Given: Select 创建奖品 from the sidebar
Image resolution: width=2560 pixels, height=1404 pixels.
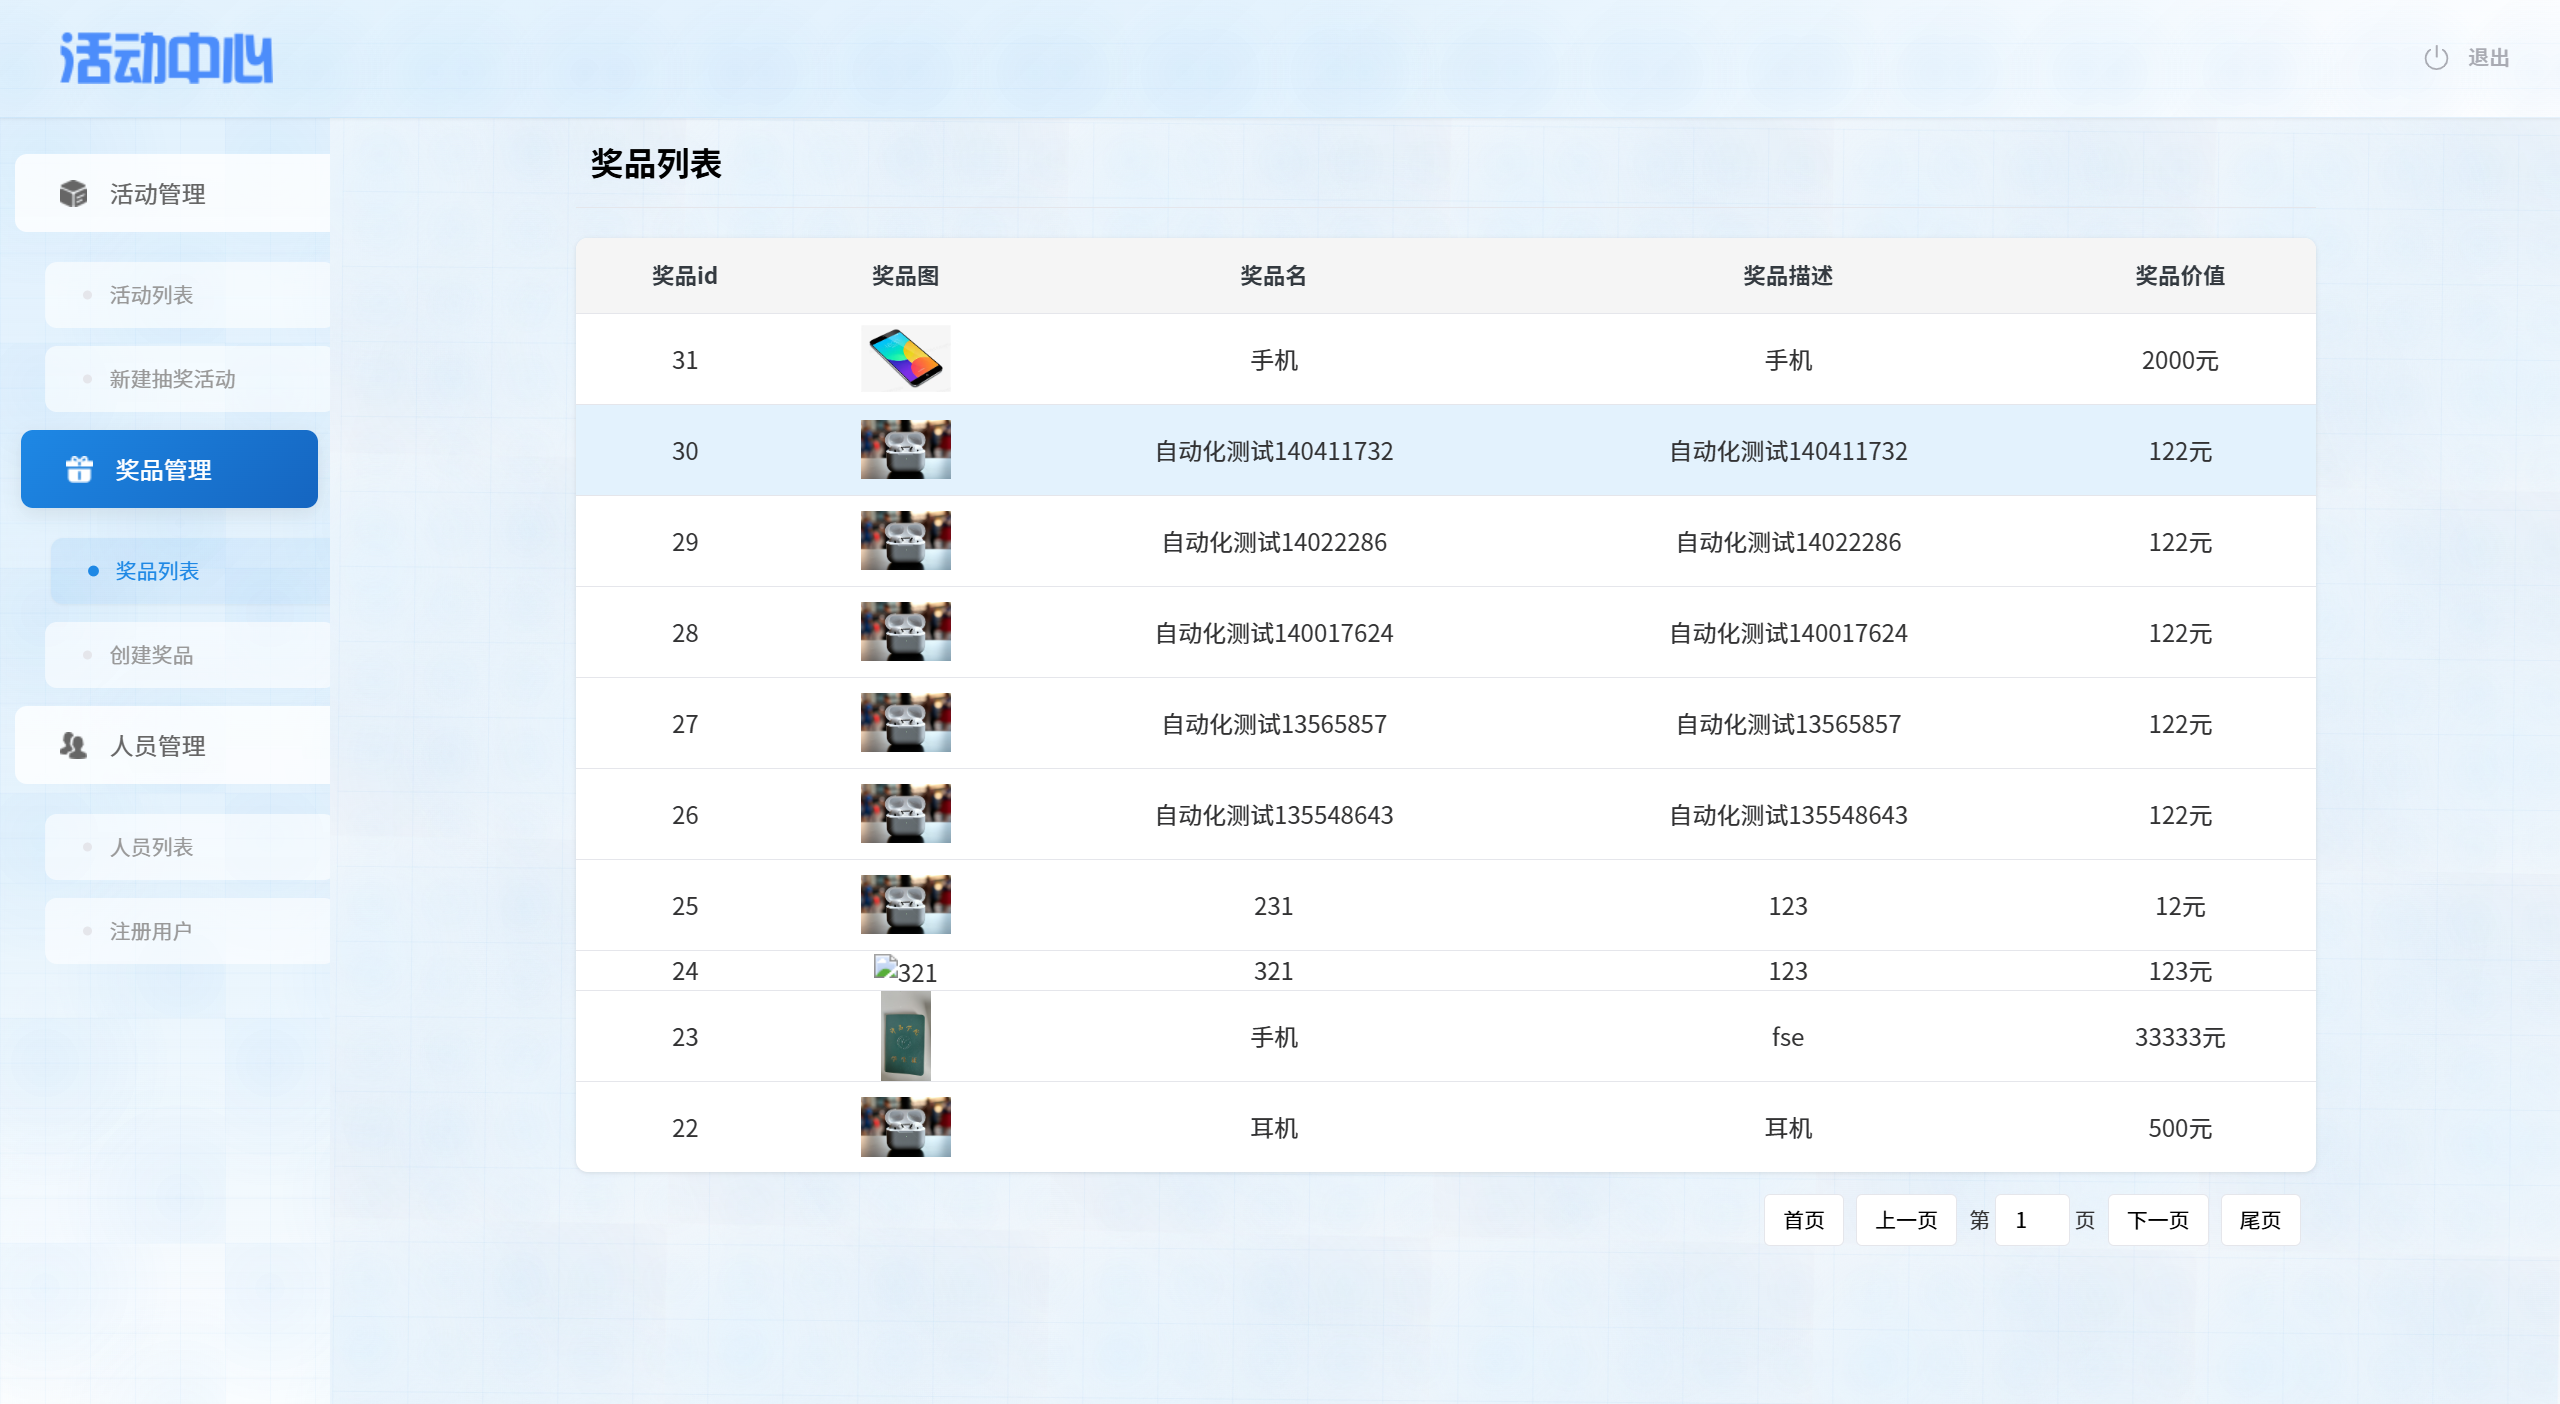Looking at the screenshot, I should tap(152, 655).
